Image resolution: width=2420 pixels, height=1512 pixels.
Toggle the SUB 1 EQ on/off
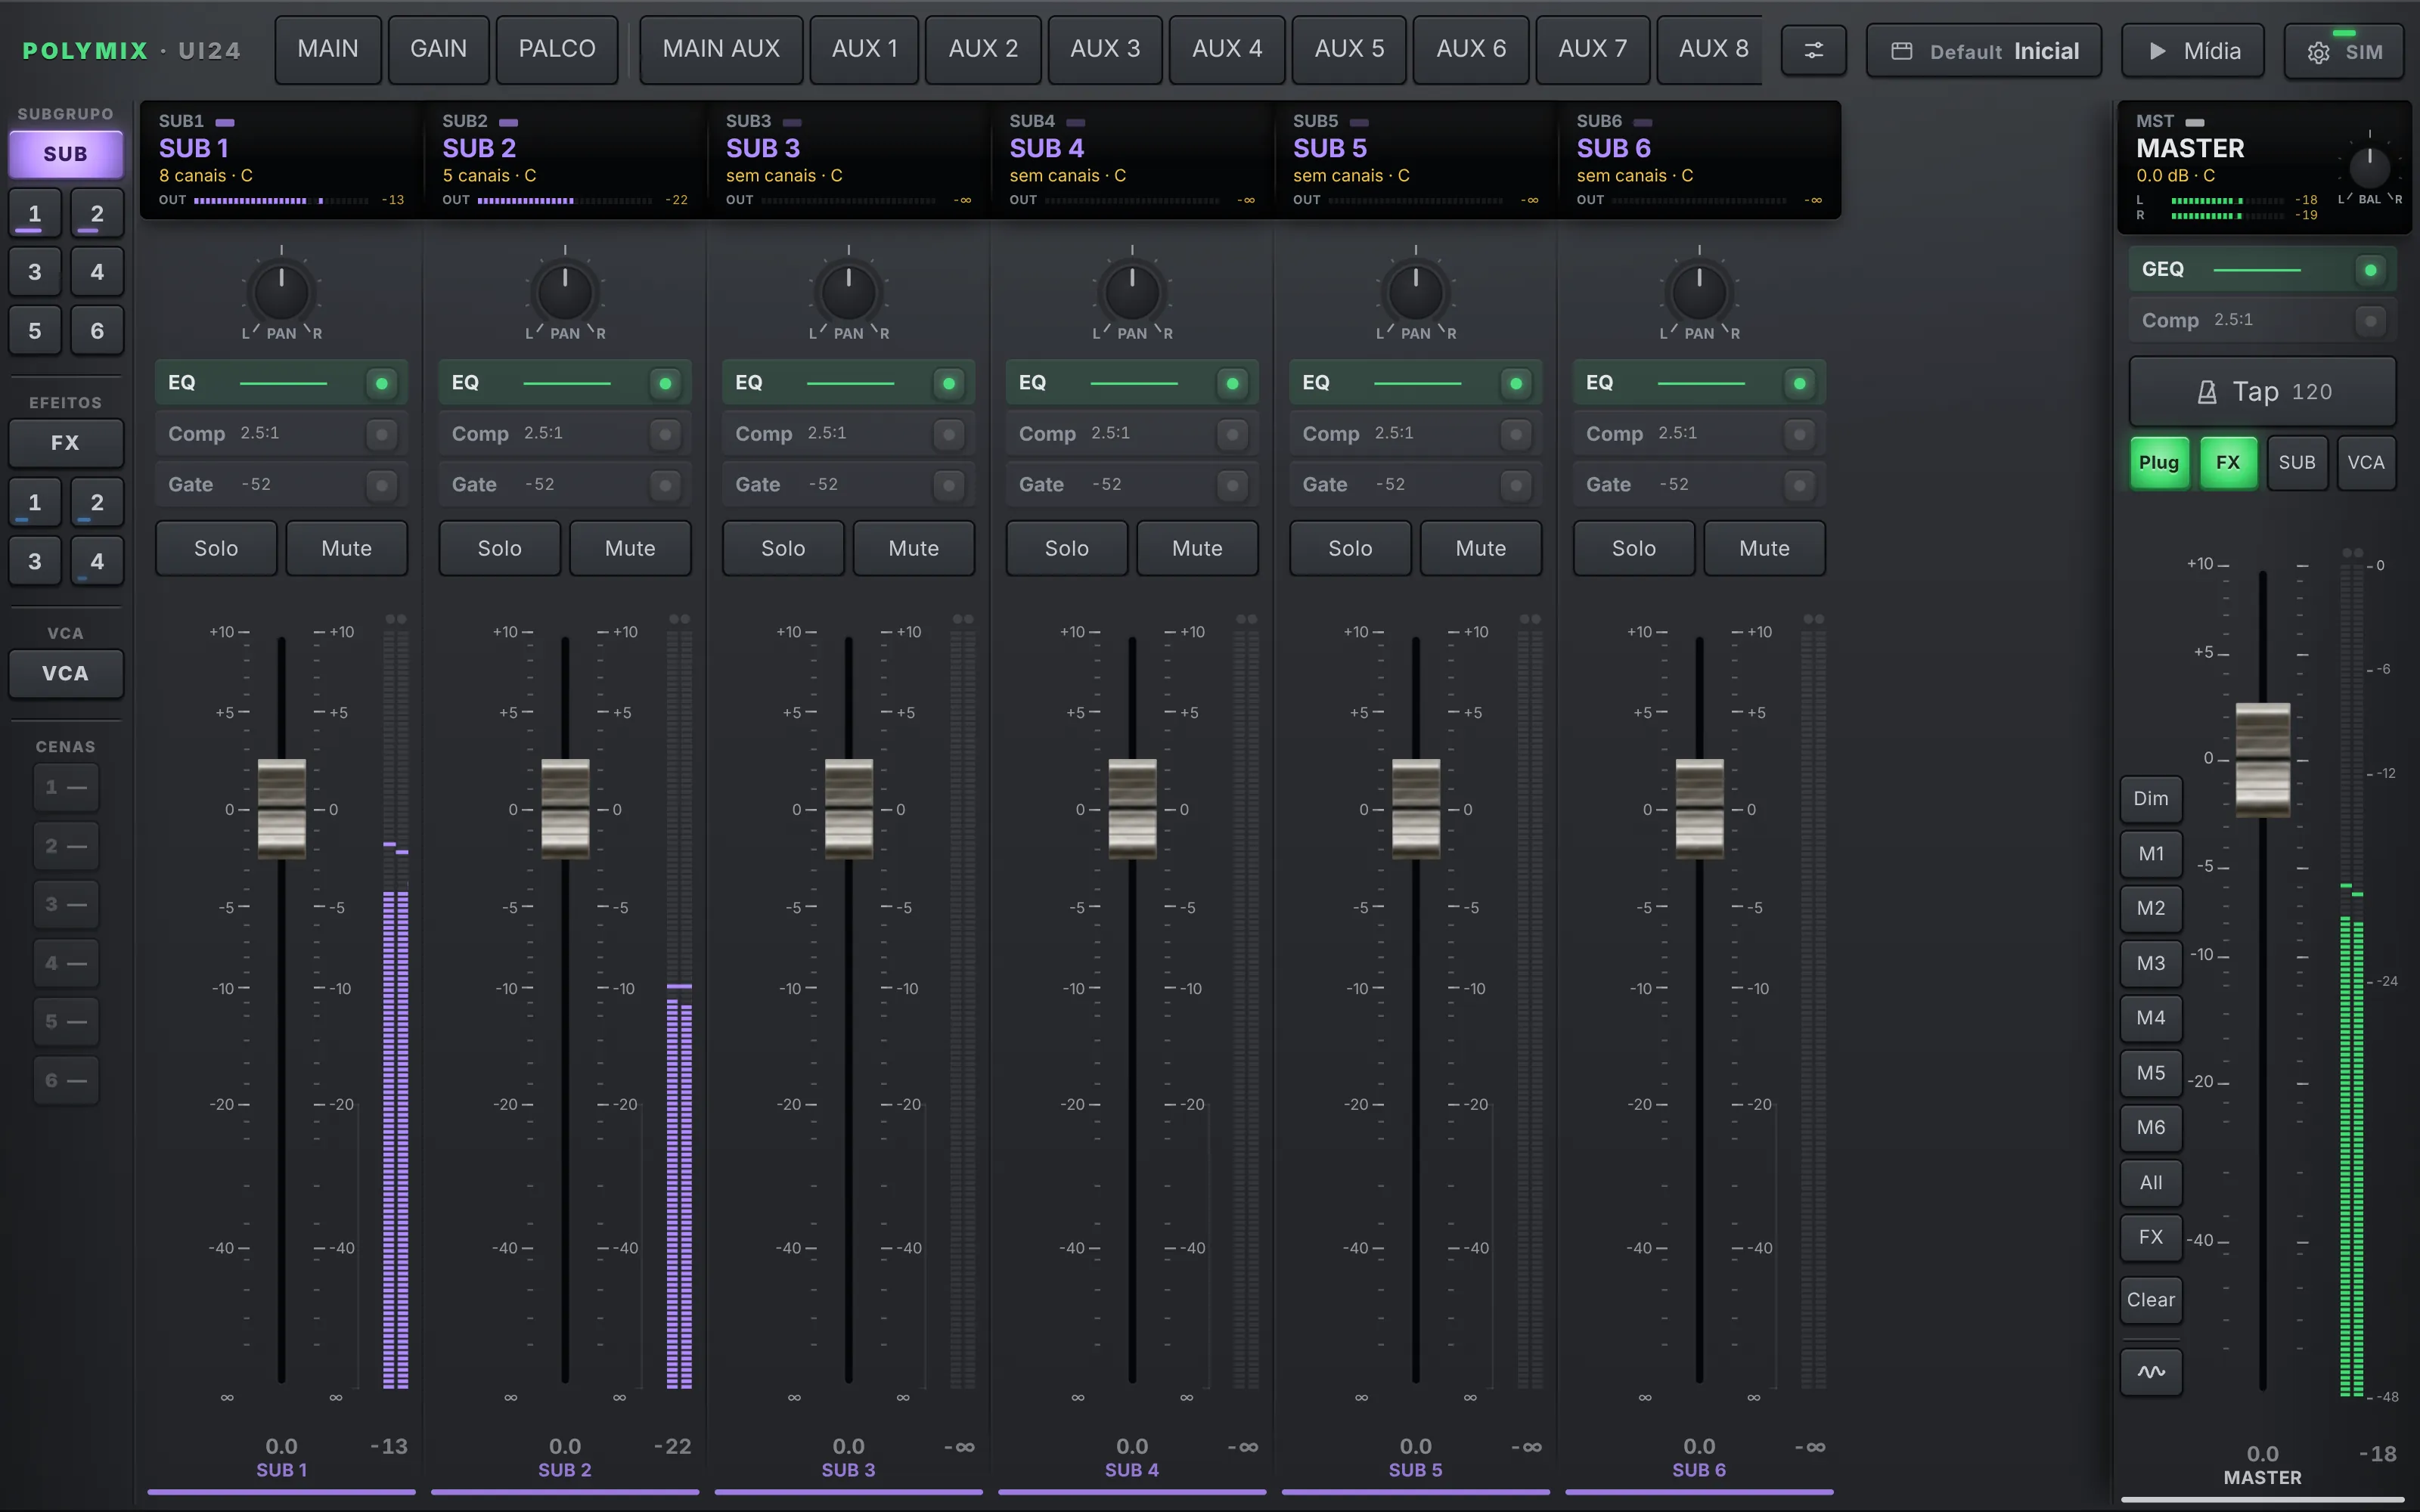[381, 383]
